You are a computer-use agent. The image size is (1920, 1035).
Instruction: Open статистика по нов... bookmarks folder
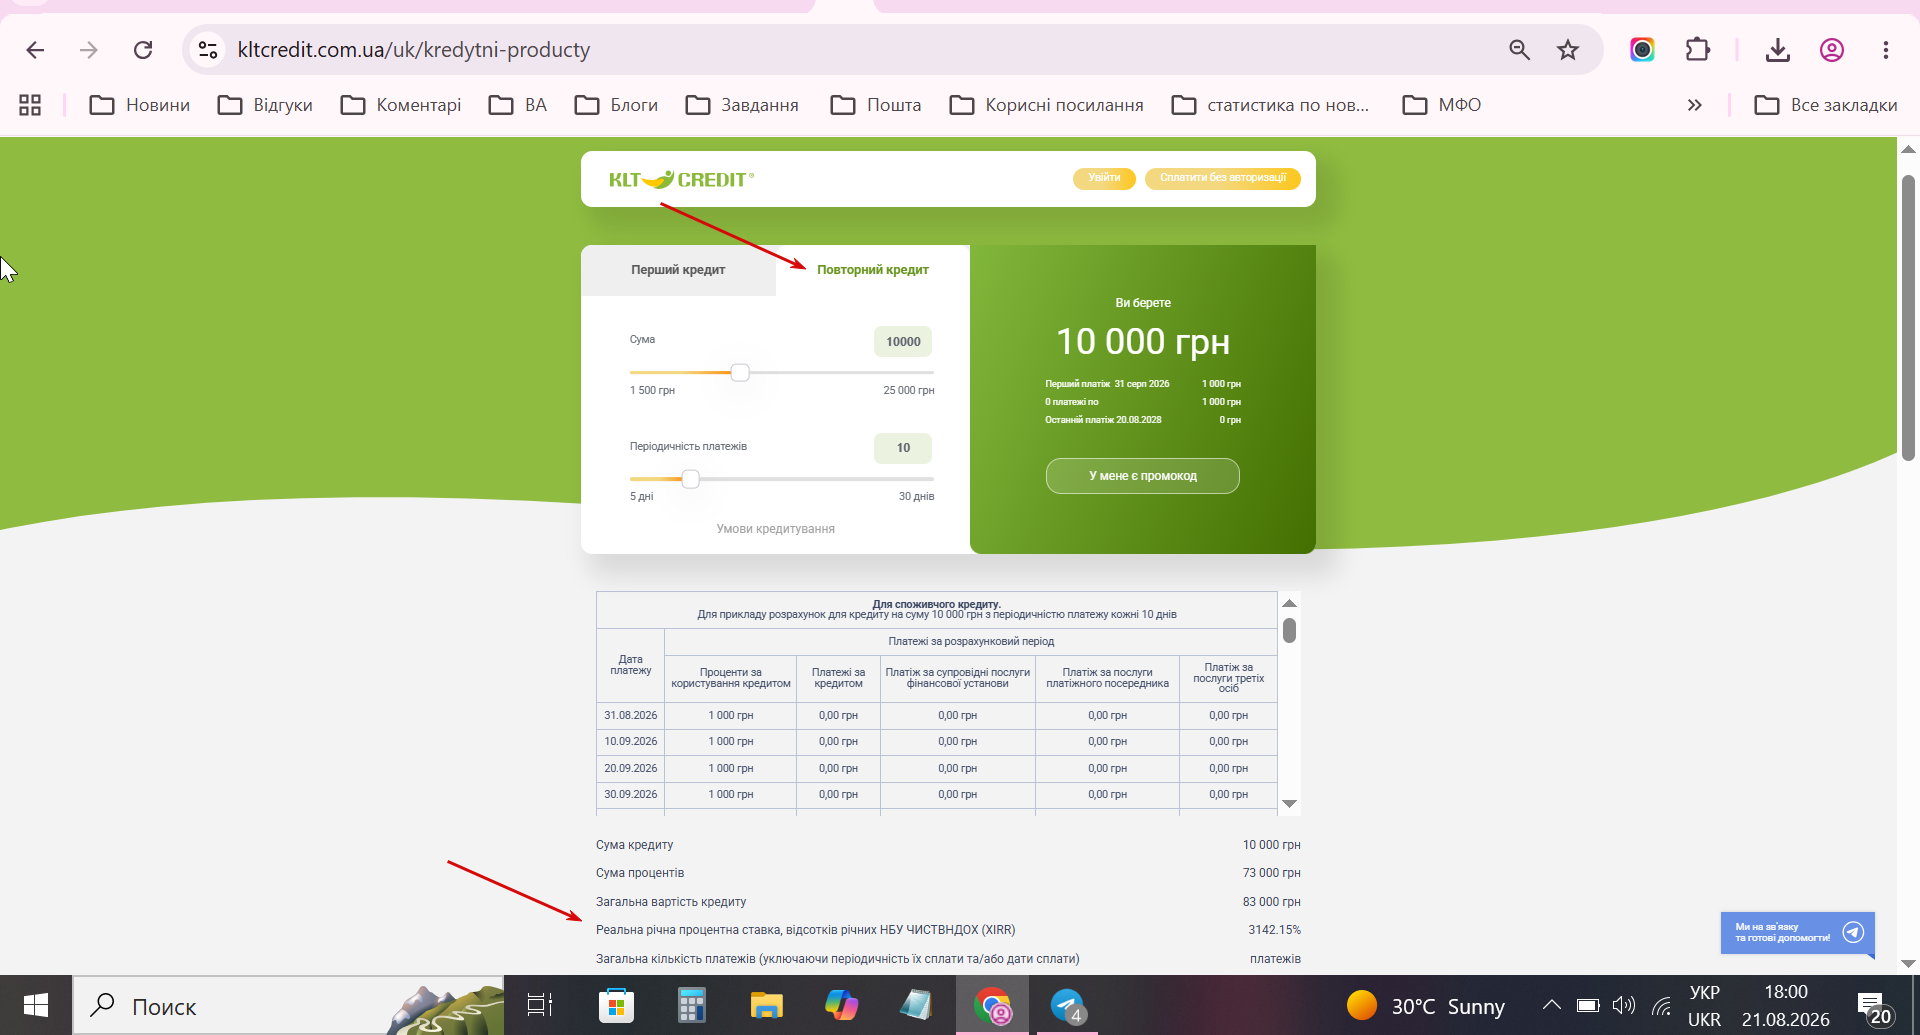(x=1270, y=105)
